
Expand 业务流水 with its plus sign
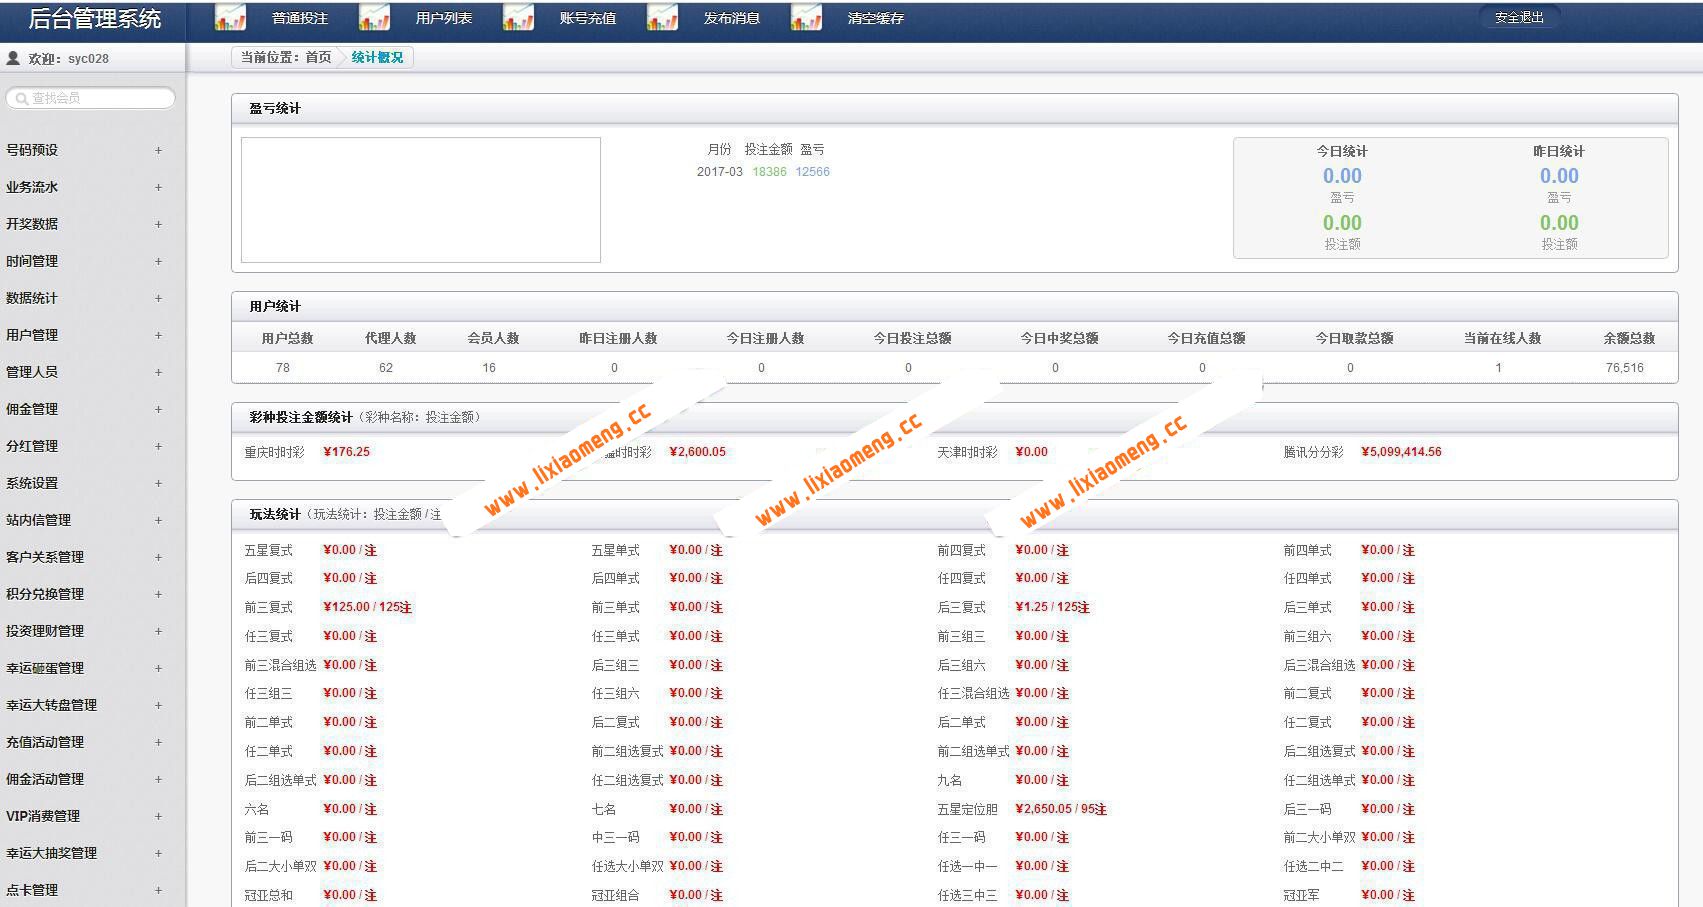click(x=158, y=187)
